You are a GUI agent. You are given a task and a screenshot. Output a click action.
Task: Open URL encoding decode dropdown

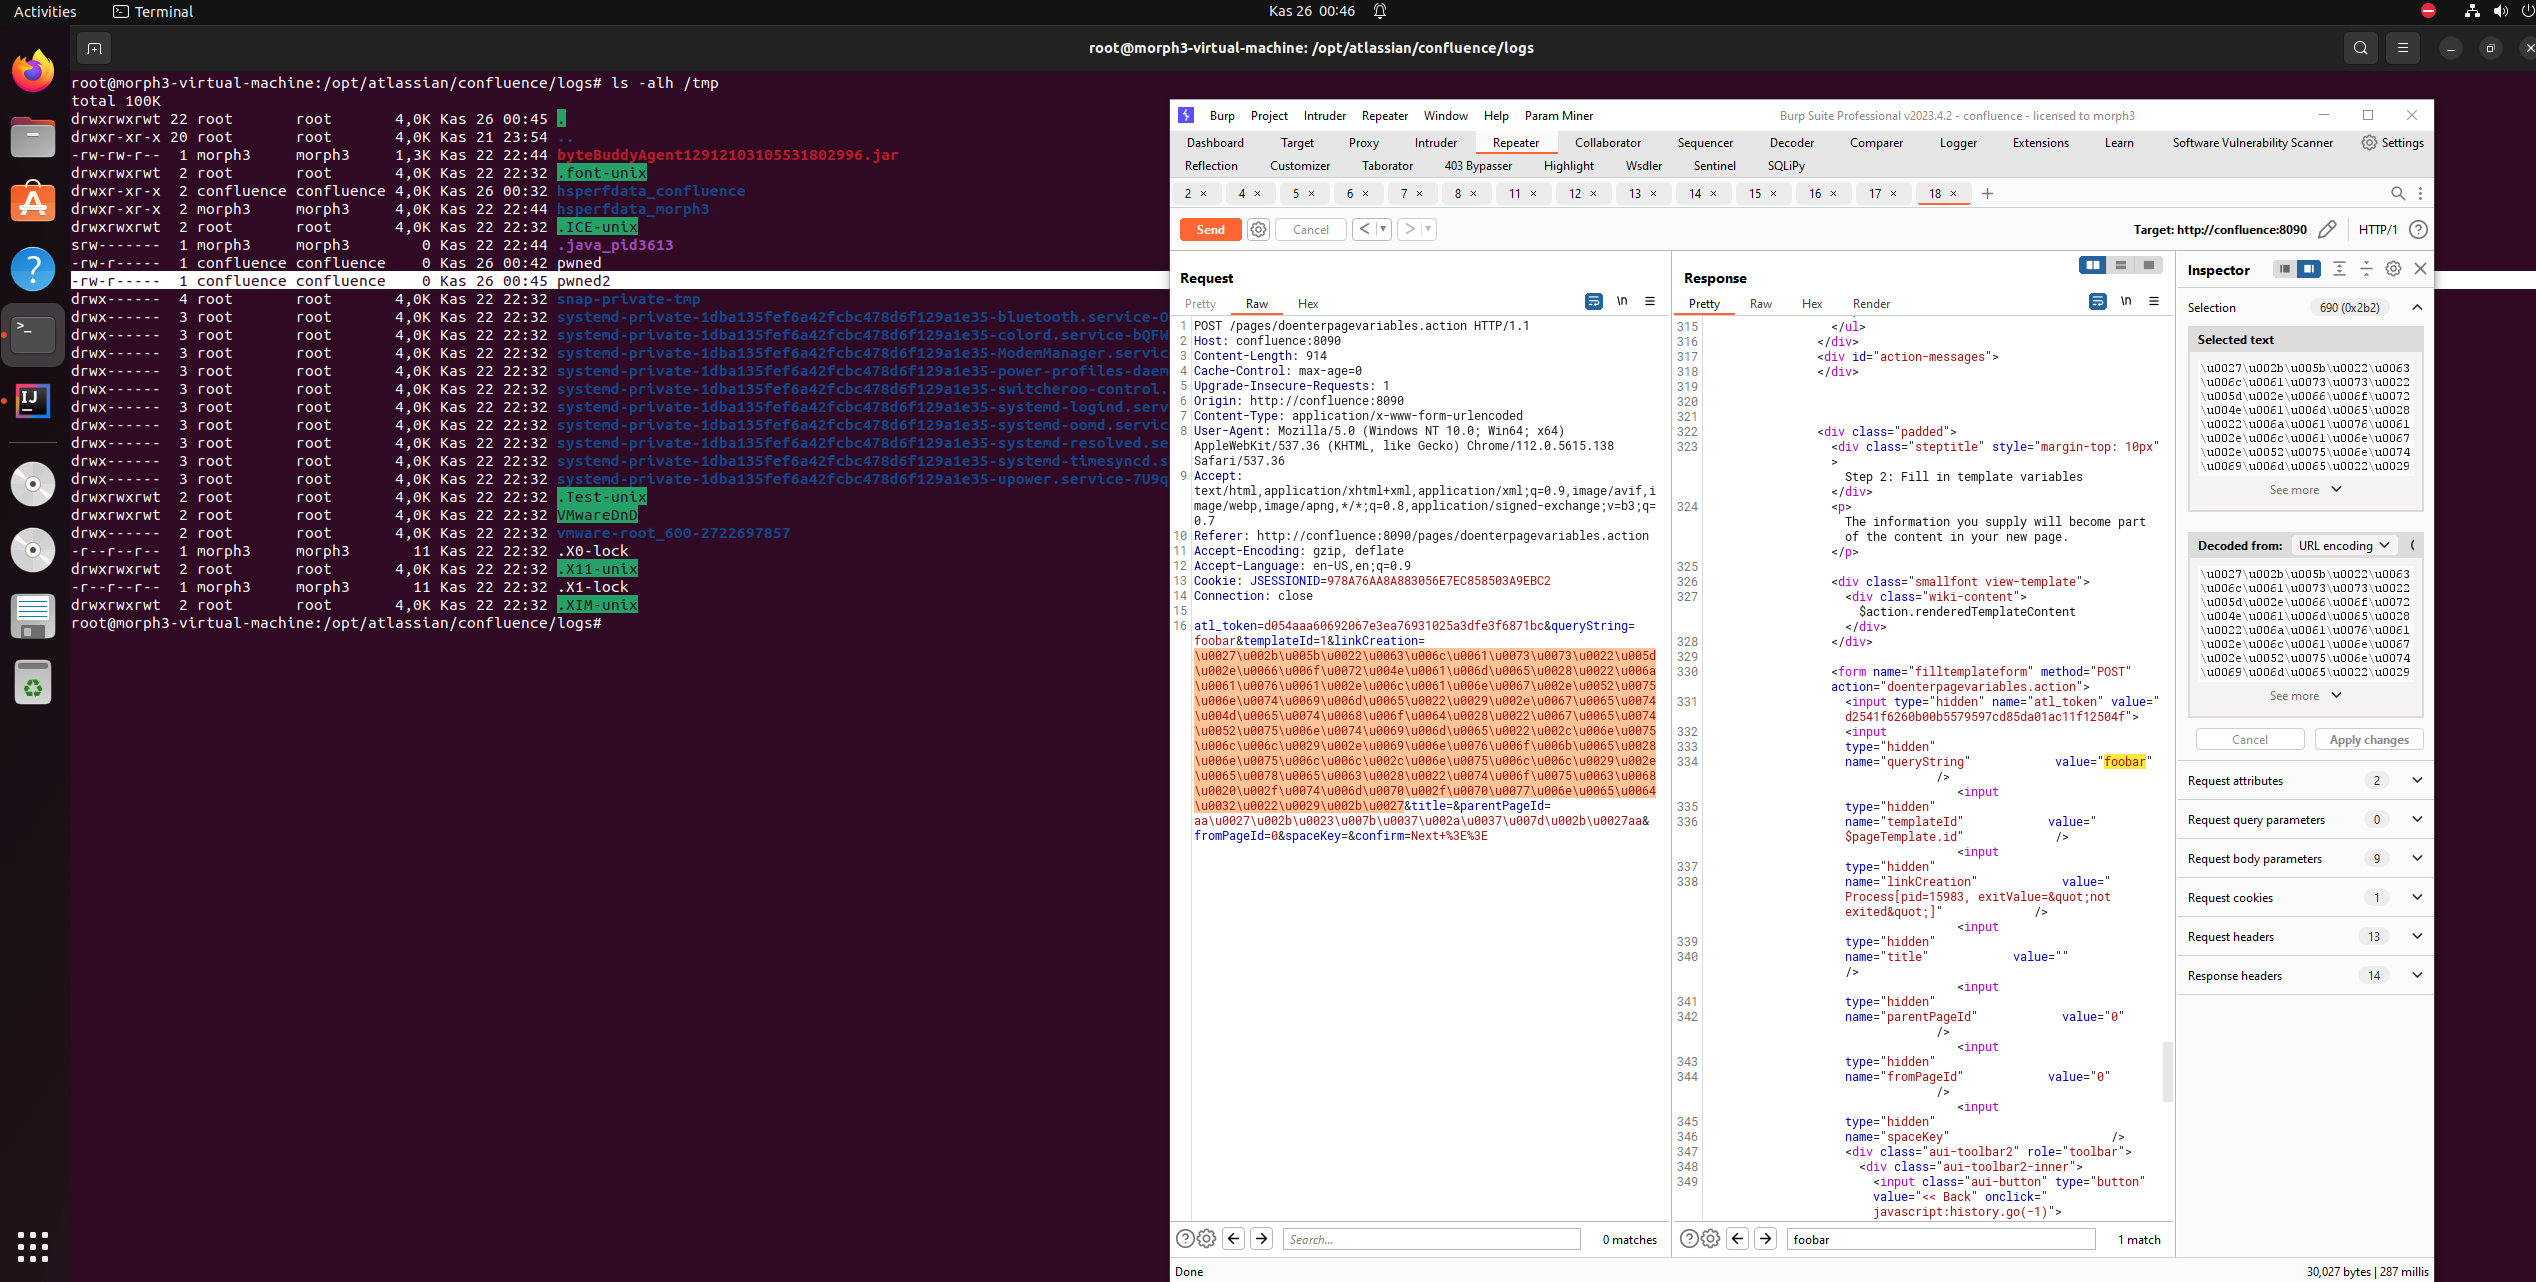pyautogui.click(x=2343, y=546)
